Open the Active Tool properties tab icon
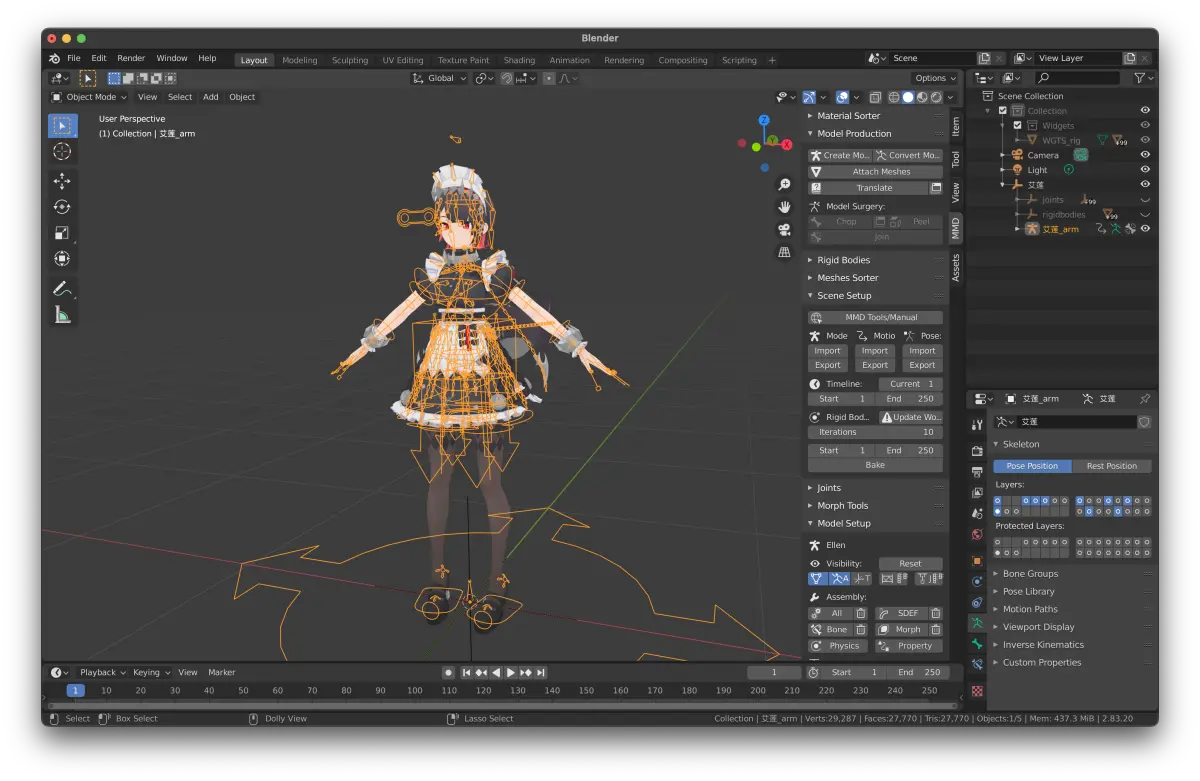 coord(977,425)
